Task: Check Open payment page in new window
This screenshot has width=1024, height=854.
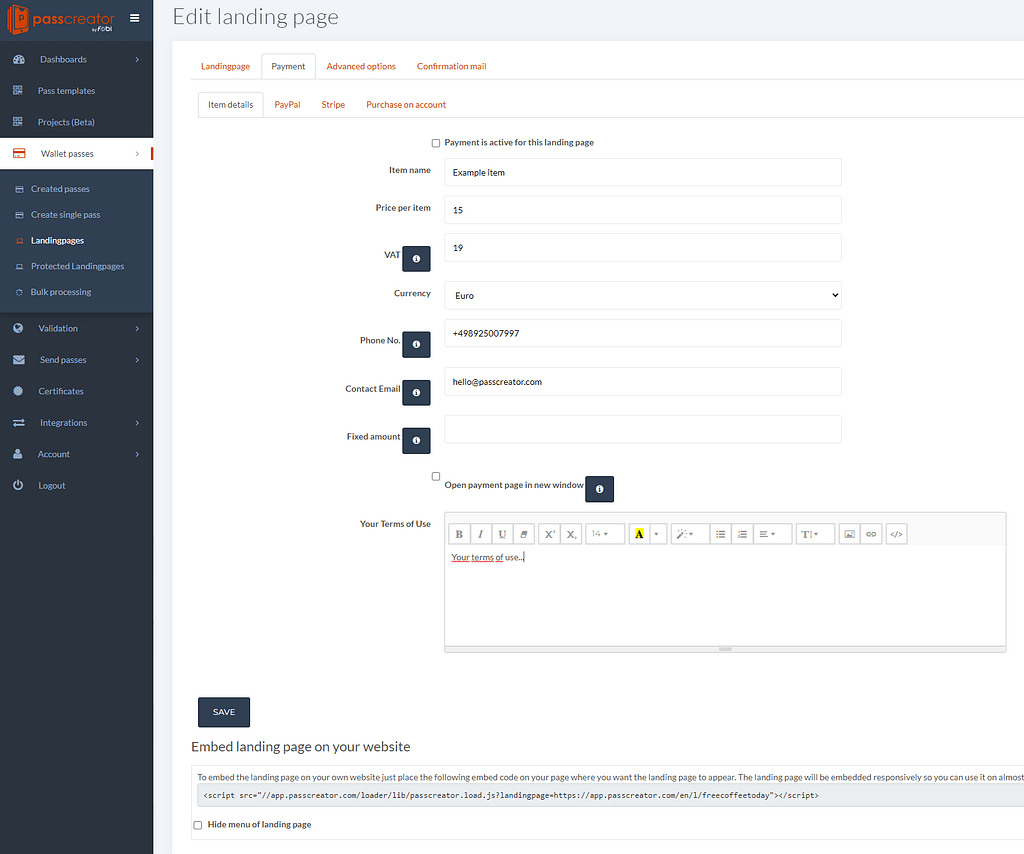Action: point(436,476)
